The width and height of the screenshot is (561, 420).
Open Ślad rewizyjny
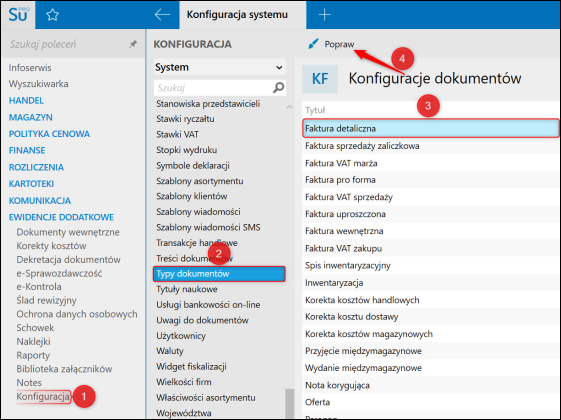(47, 300)
